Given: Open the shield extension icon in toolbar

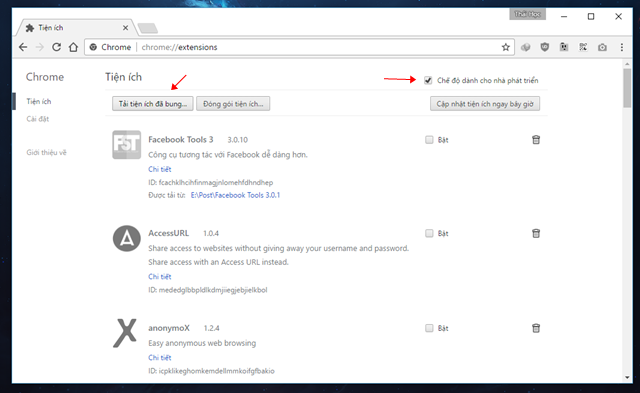Looking at the screenshot, I should coord(544,47).
